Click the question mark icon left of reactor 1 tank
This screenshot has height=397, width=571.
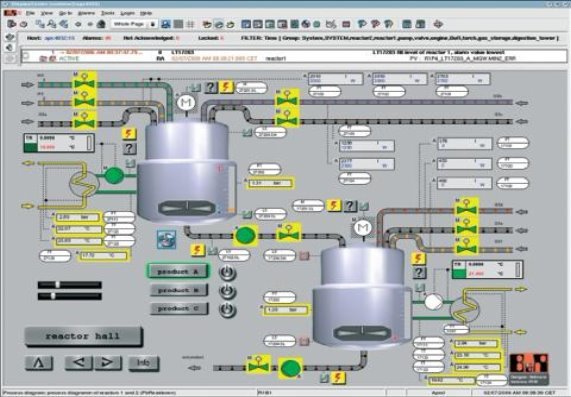click(129, 149)
